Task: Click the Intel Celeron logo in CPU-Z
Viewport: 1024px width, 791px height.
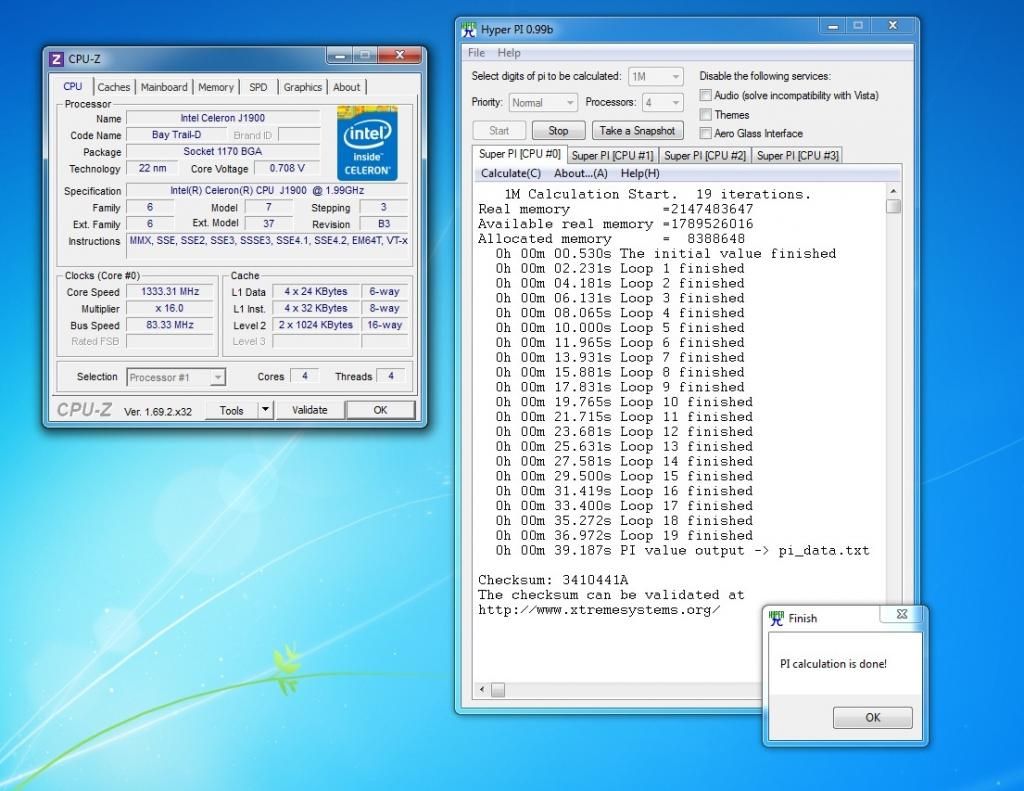Action: (367, 143)
